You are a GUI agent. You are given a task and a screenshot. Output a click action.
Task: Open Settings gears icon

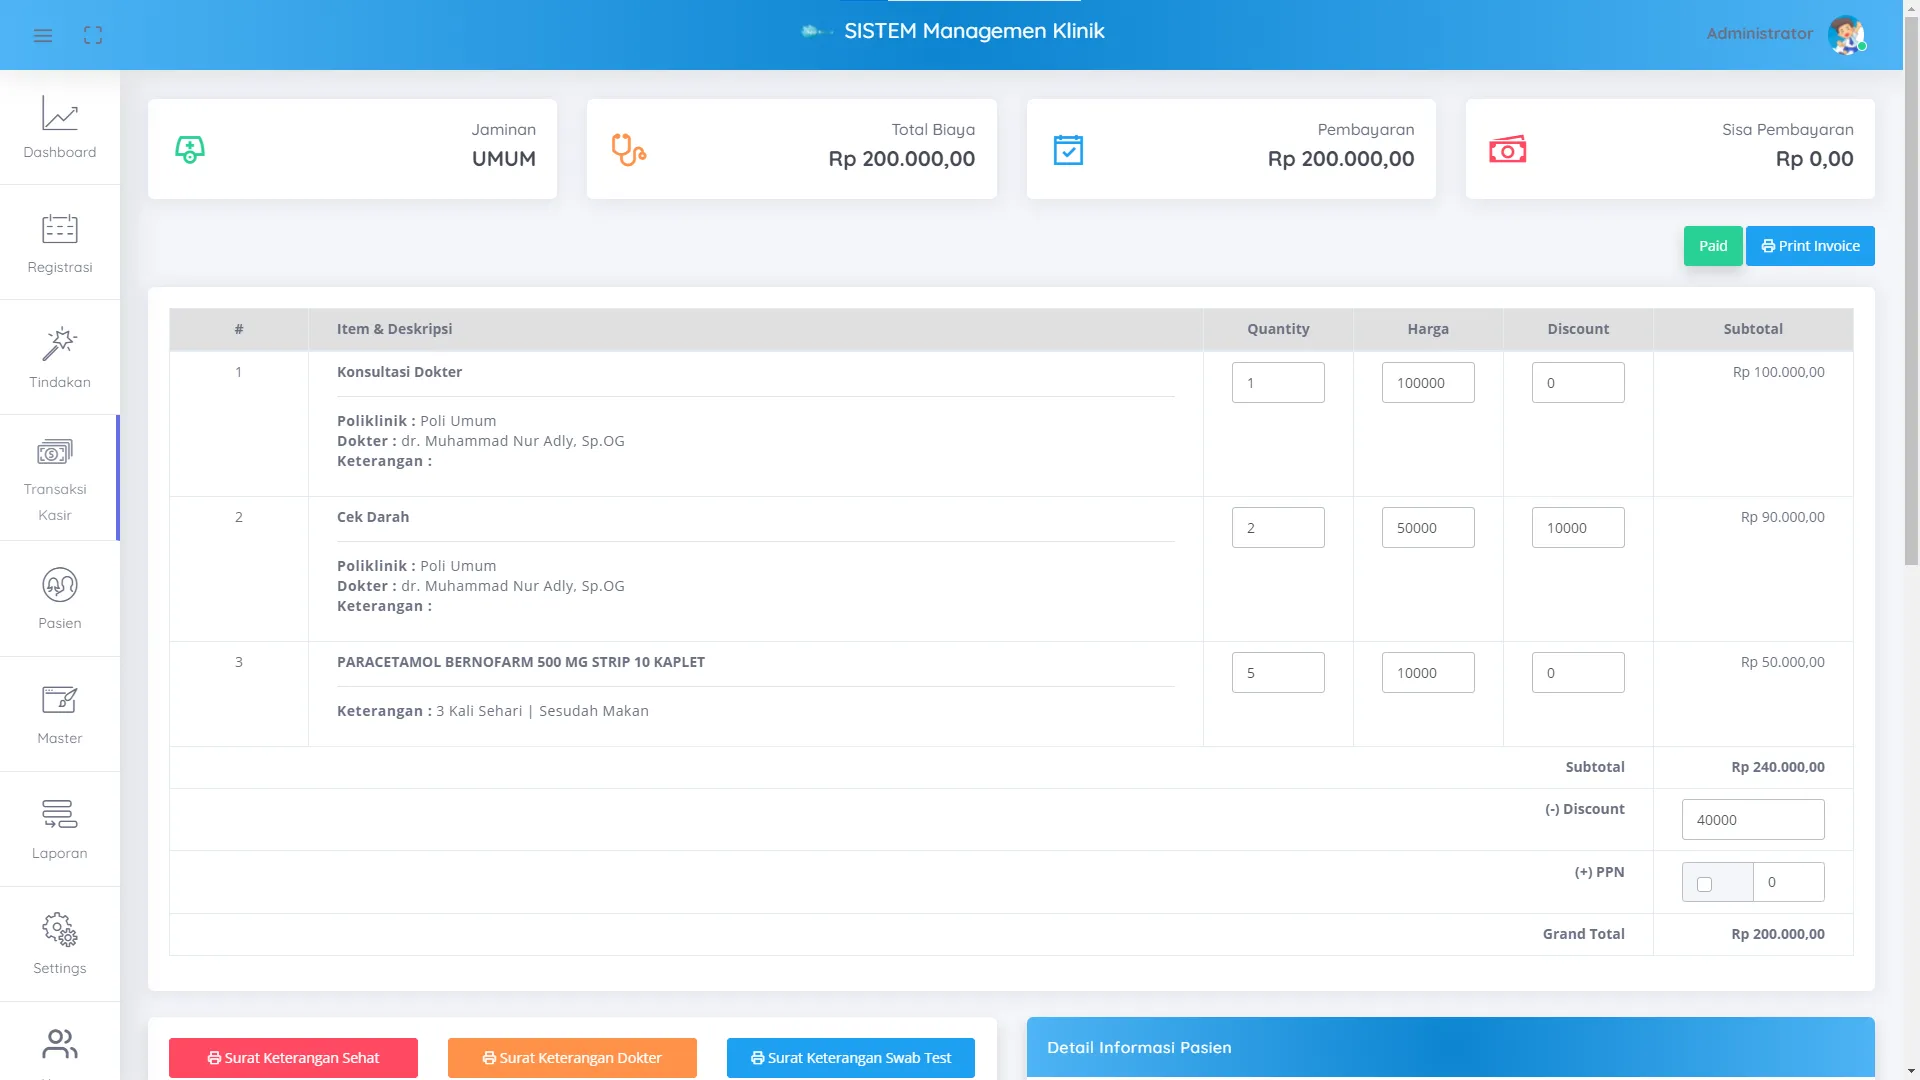point(60,930)
